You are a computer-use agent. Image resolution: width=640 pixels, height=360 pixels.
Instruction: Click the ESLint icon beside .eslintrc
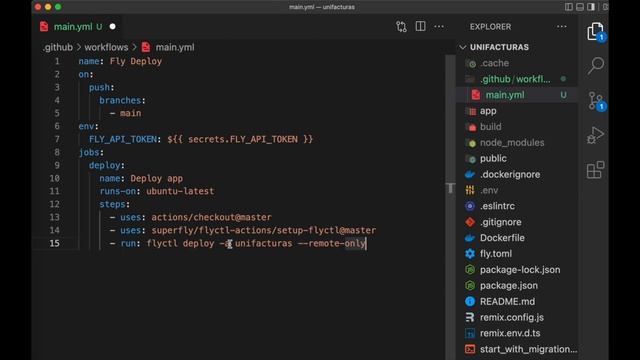(470, 206)
